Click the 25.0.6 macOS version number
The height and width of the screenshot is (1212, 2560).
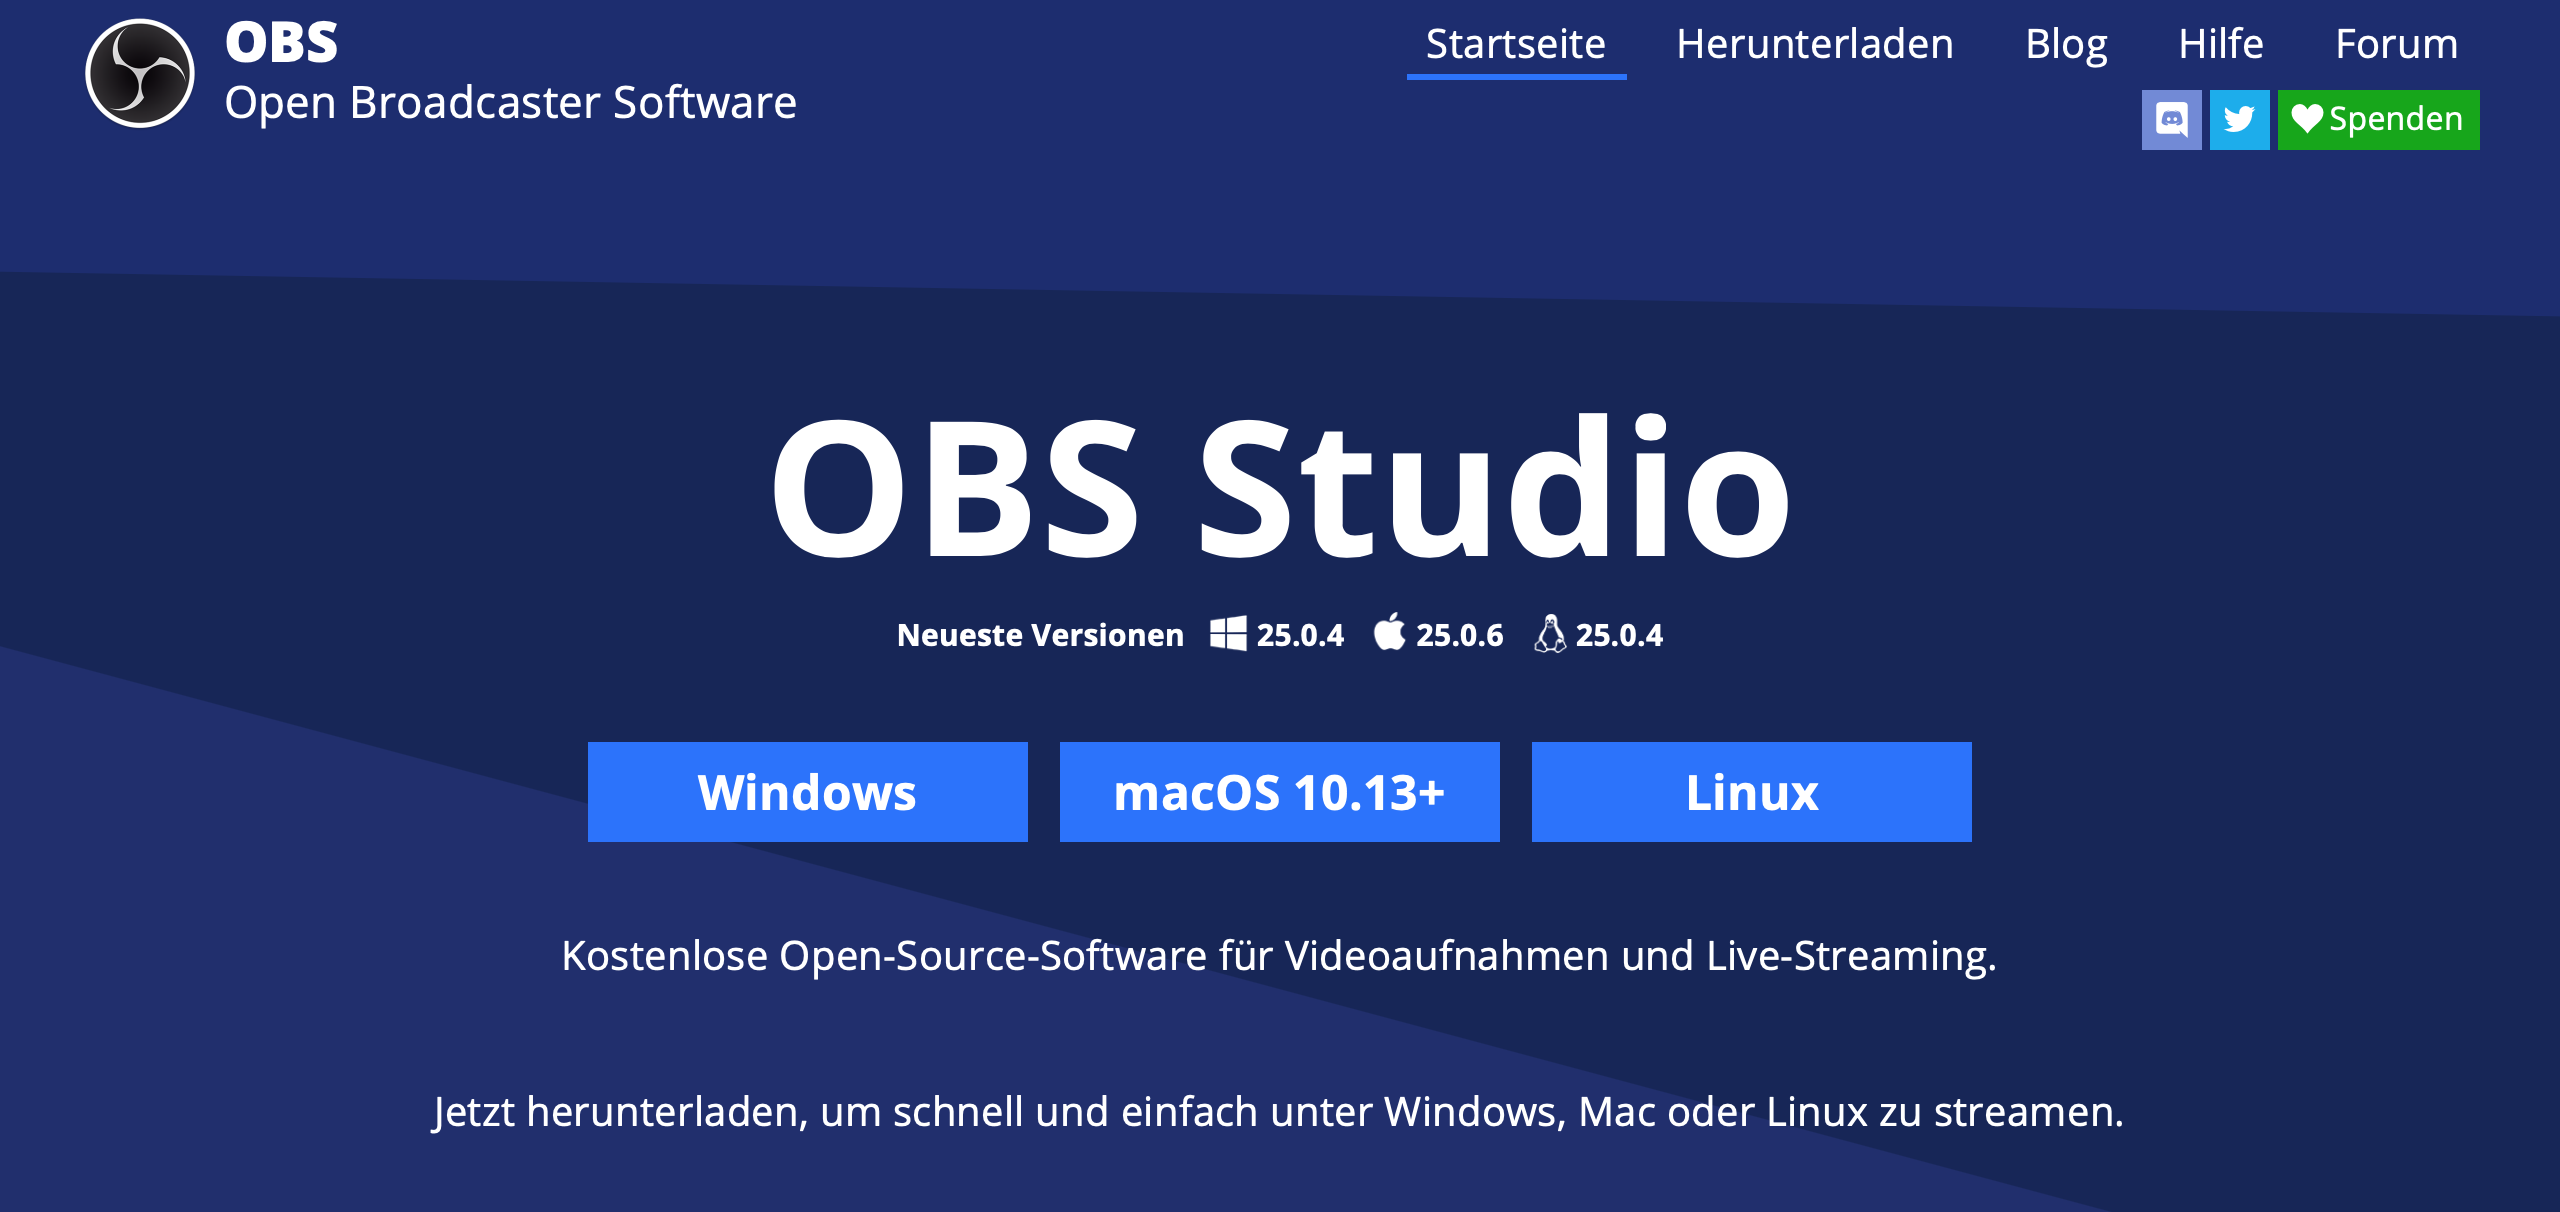pyautogui.click(x=1459, y=635)
